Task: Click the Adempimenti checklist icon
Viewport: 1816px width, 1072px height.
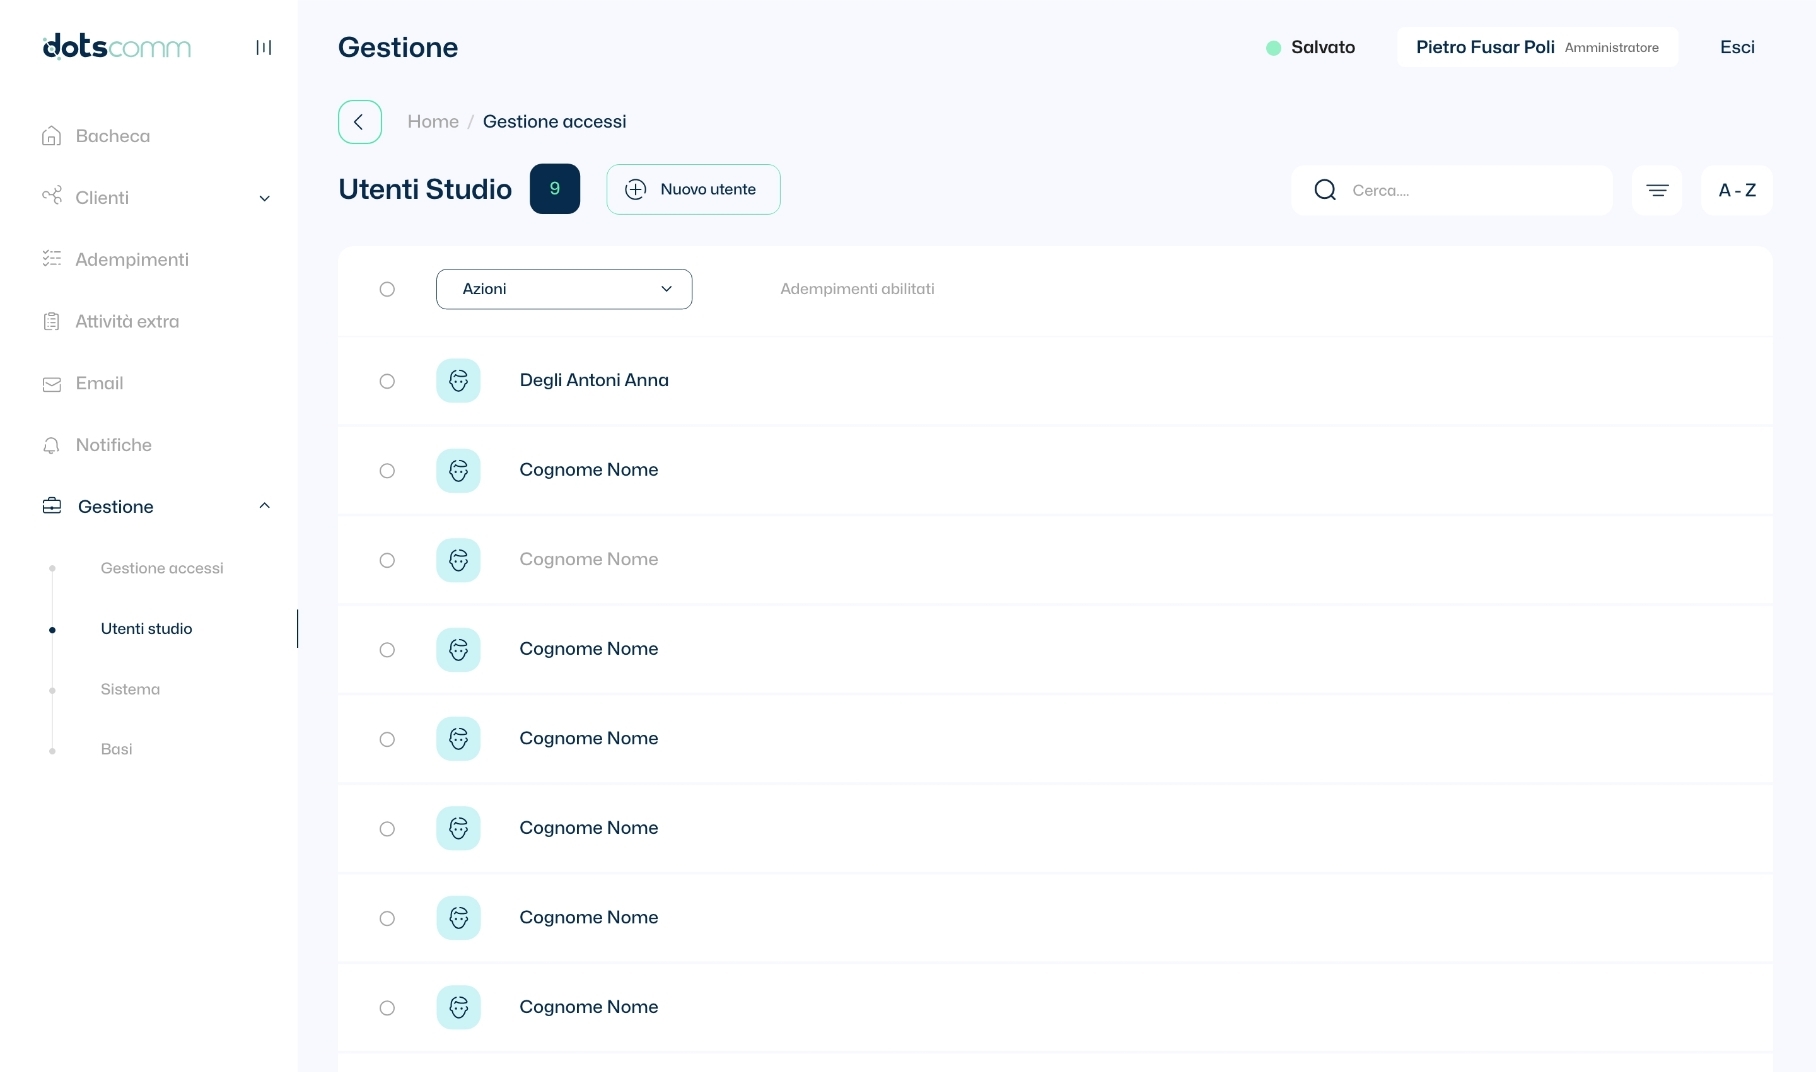Action: (x=52, y=260)
